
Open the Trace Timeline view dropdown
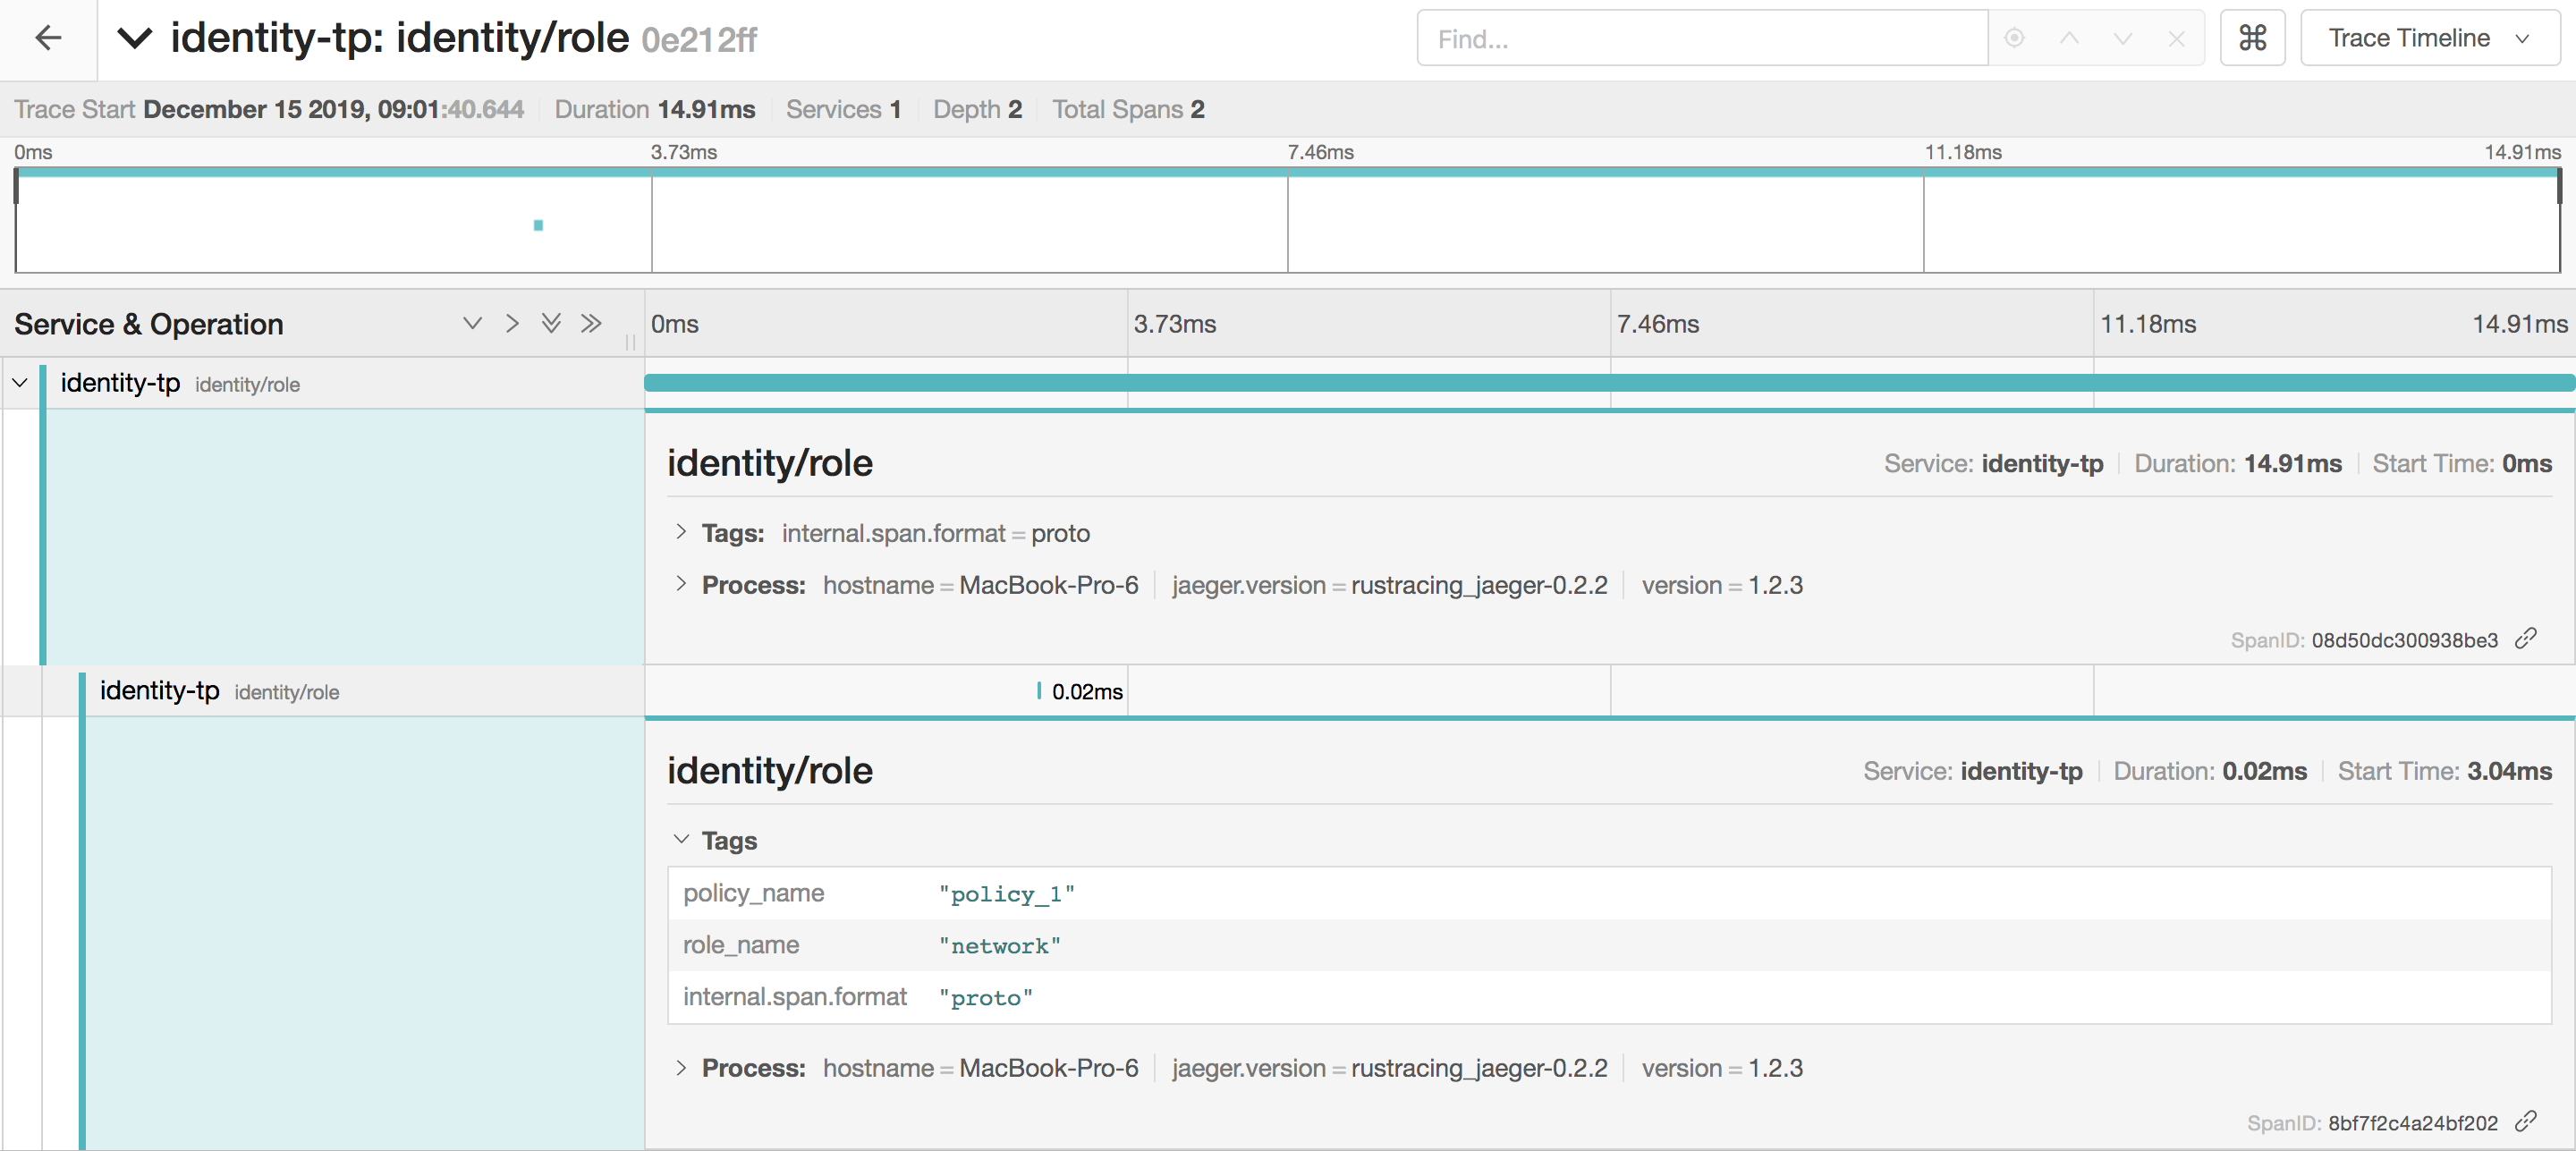[2428, 38]
